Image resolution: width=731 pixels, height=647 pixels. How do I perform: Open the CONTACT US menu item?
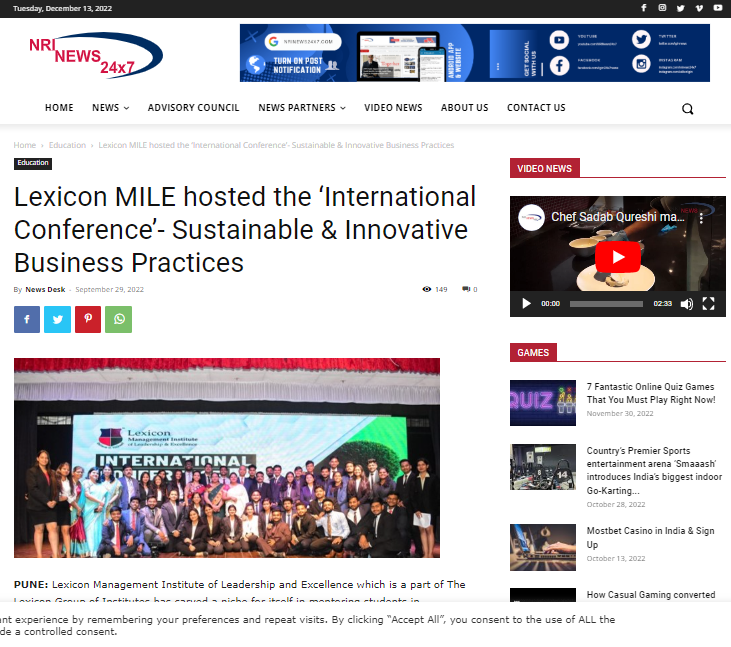point(536,108)
